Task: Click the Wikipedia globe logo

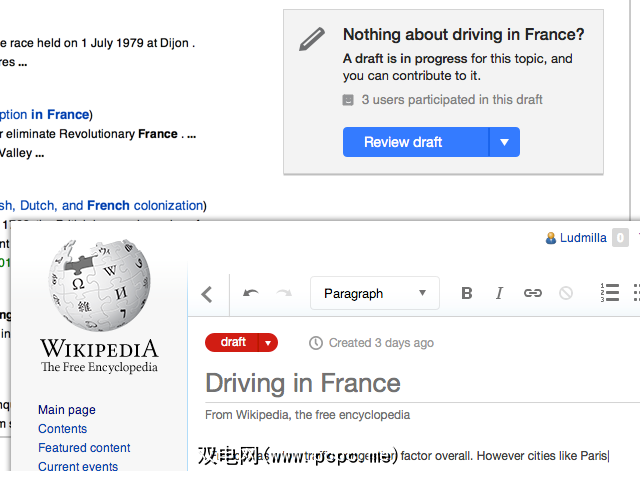Action: tap(98, 286)
